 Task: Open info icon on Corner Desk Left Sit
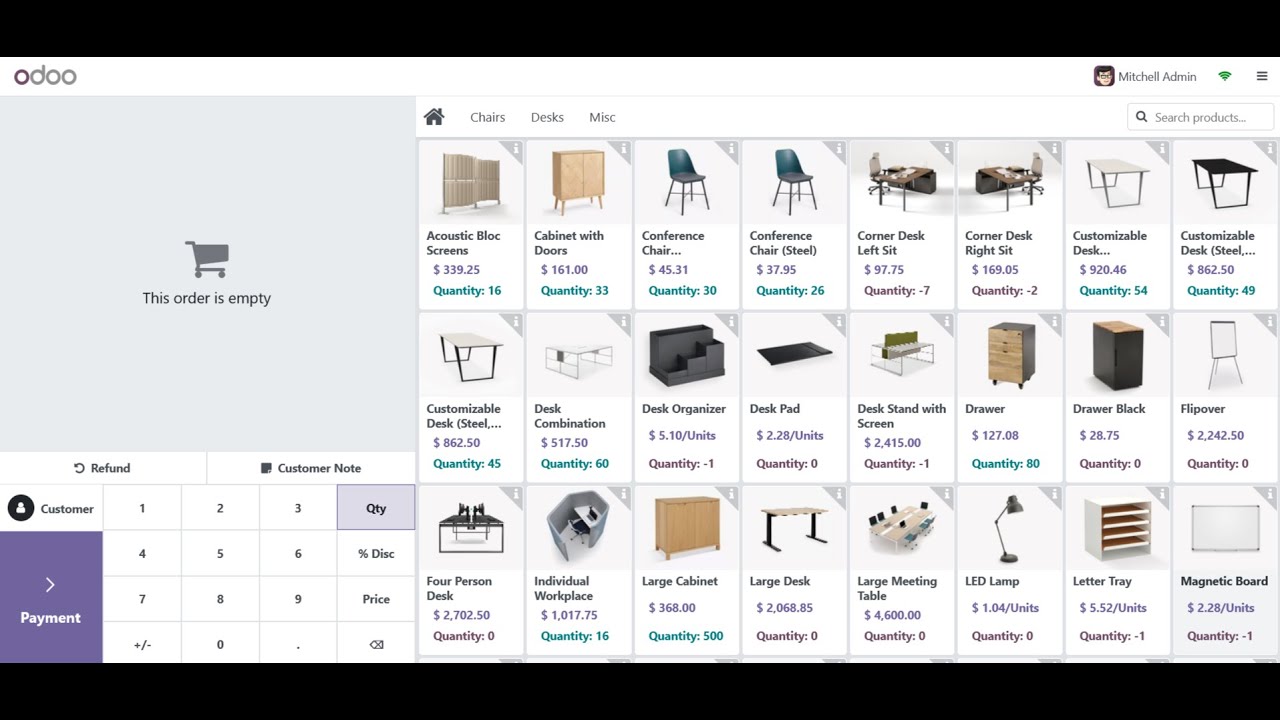pyautogui.click(x=947, y=148)
